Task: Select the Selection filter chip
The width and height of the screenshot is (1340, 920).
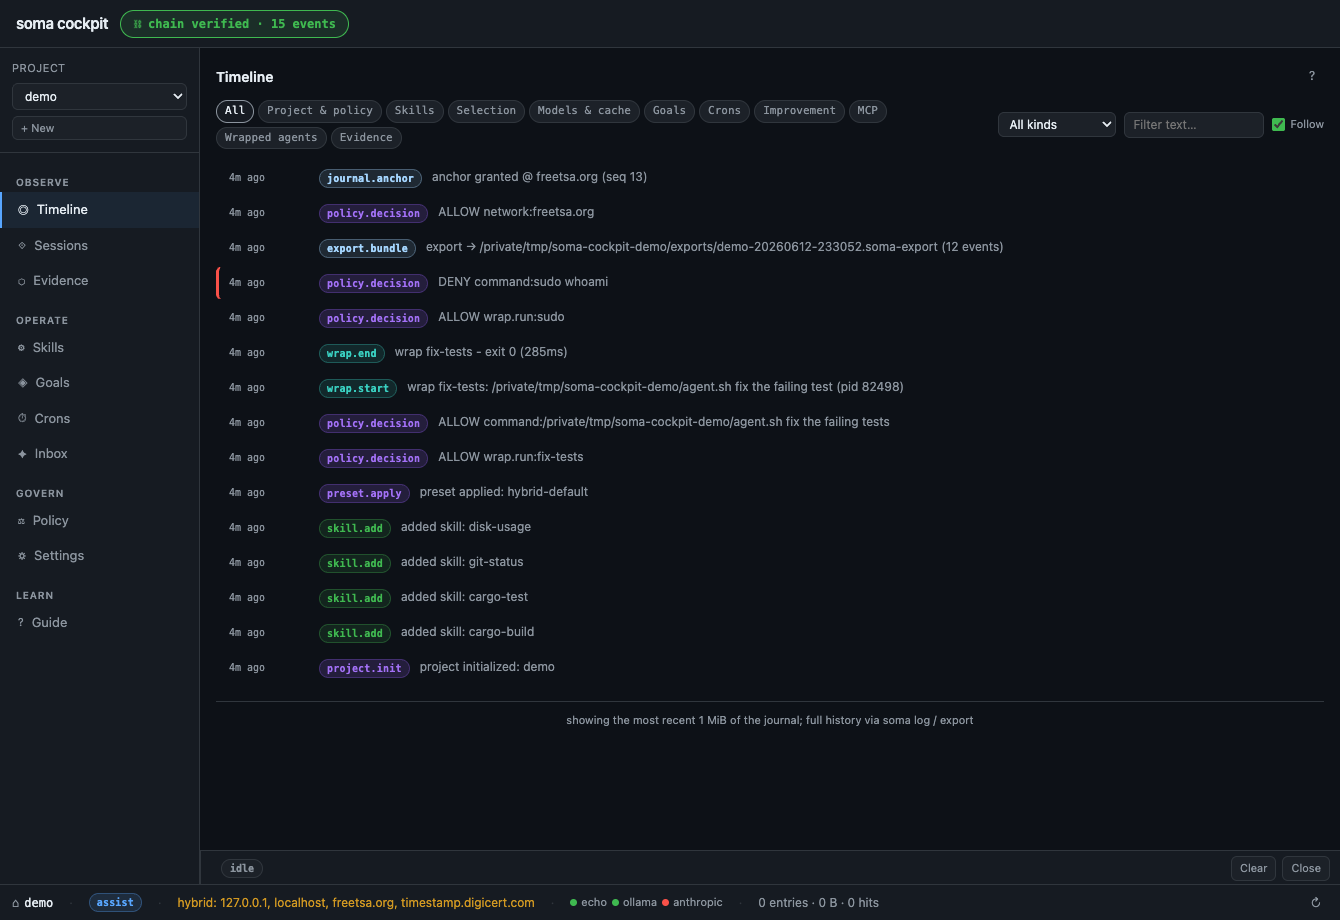Action: [x=486, y=110]
